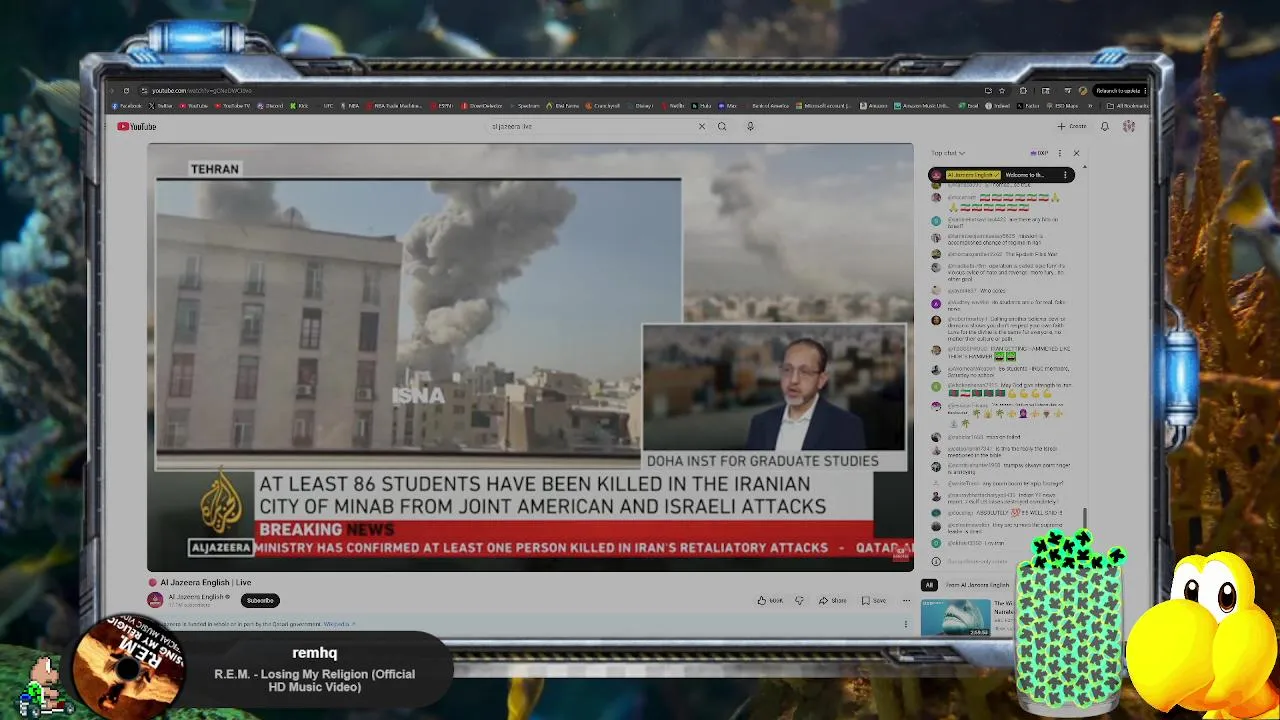Open the Discord bookmark
The height and width of the screenshot is (720, 1280).
(271, 106)
